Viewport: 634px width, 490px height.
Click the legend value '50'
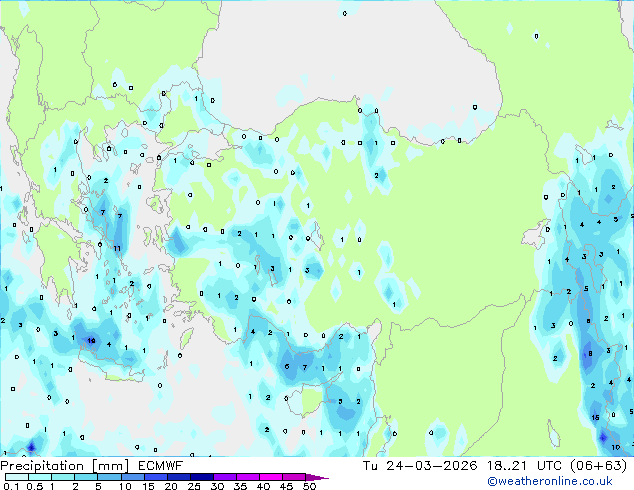309,486
